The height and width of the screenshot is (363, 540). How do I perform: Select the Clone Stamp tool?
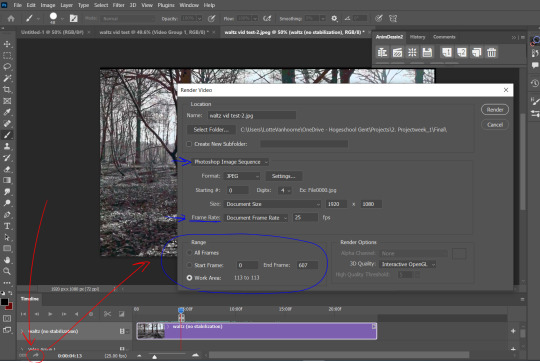click(7, 146)
